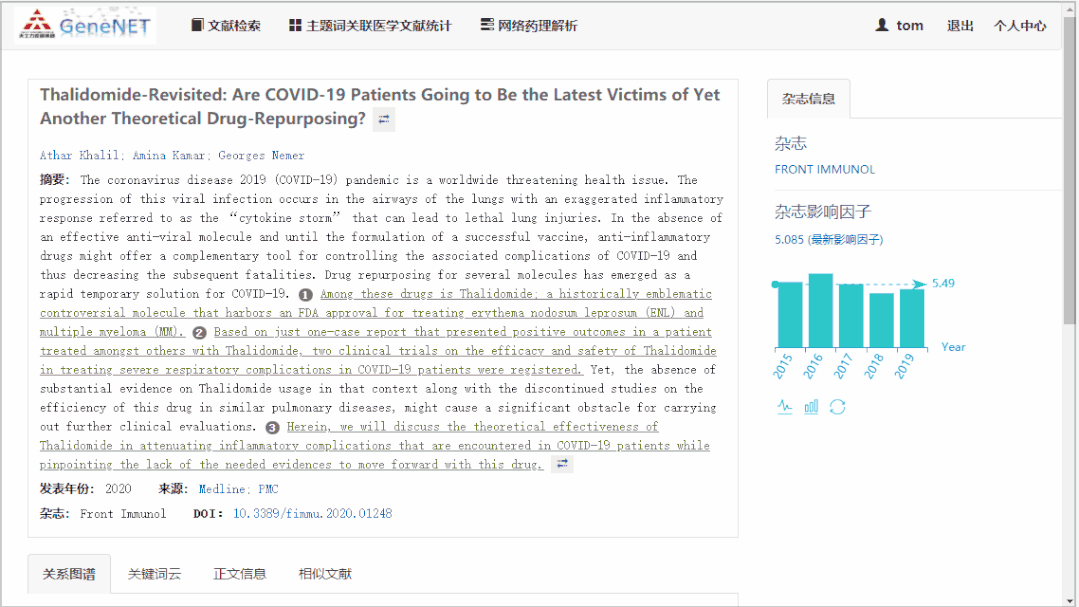Switch to 相似文献 tab
The width and height of the screenshot is (1079, 607).
click(x=325, y=574)
